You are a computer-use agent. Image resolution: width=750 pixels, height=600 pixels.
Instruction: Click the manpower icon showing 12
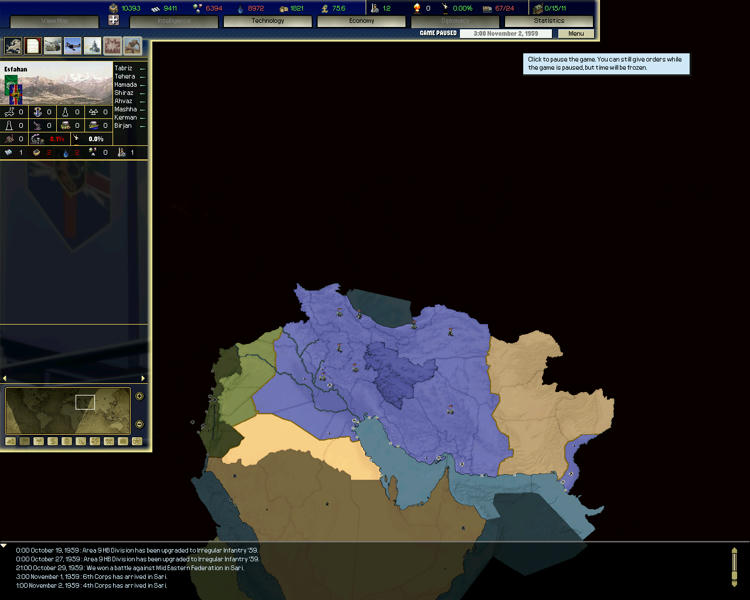pos(375,8)
